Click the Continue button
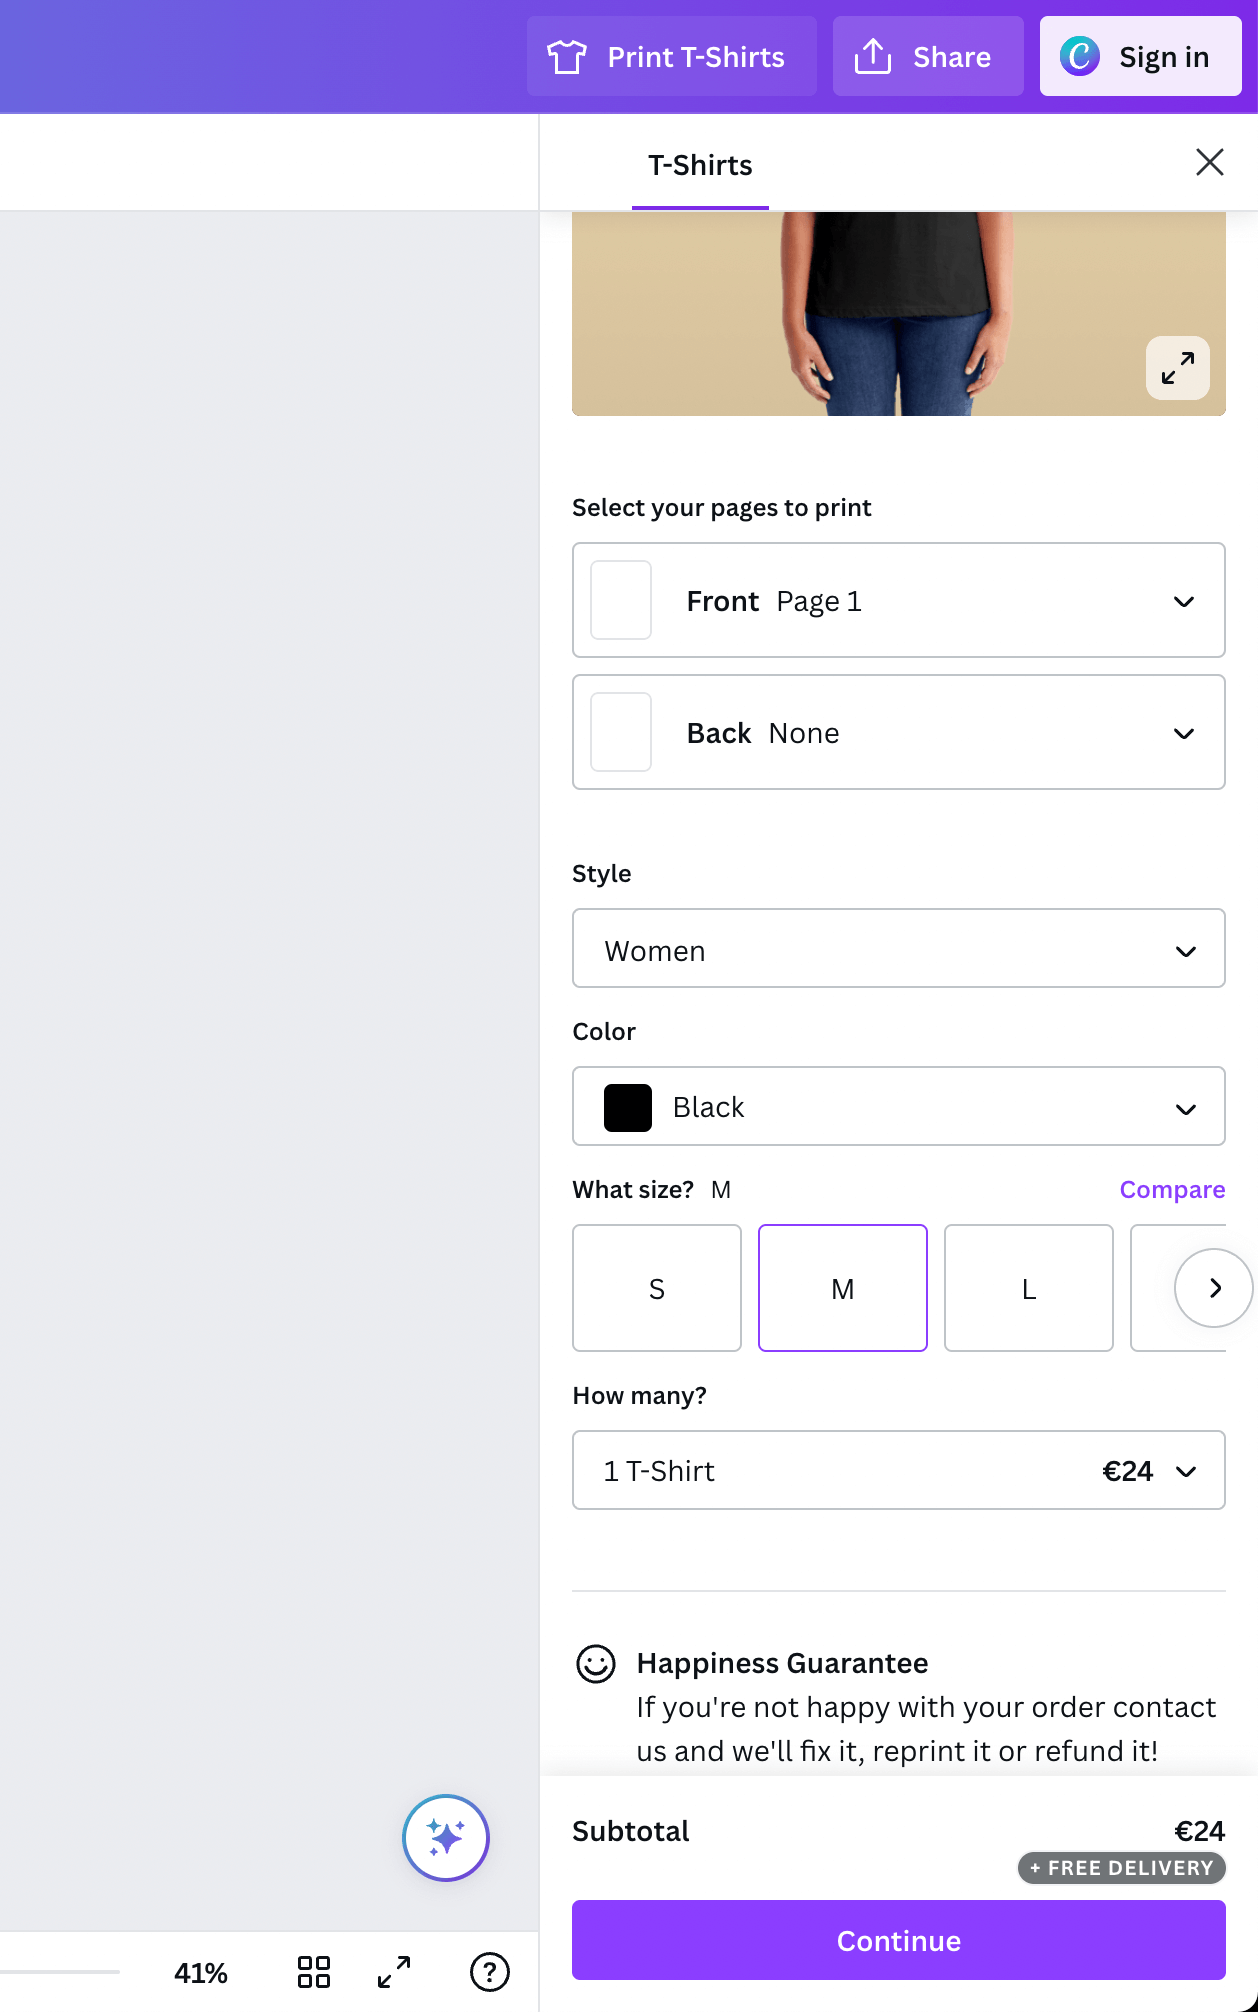Viewport: 1258px width, 2012px height. pyautogui.click(x=898, y=1940)
